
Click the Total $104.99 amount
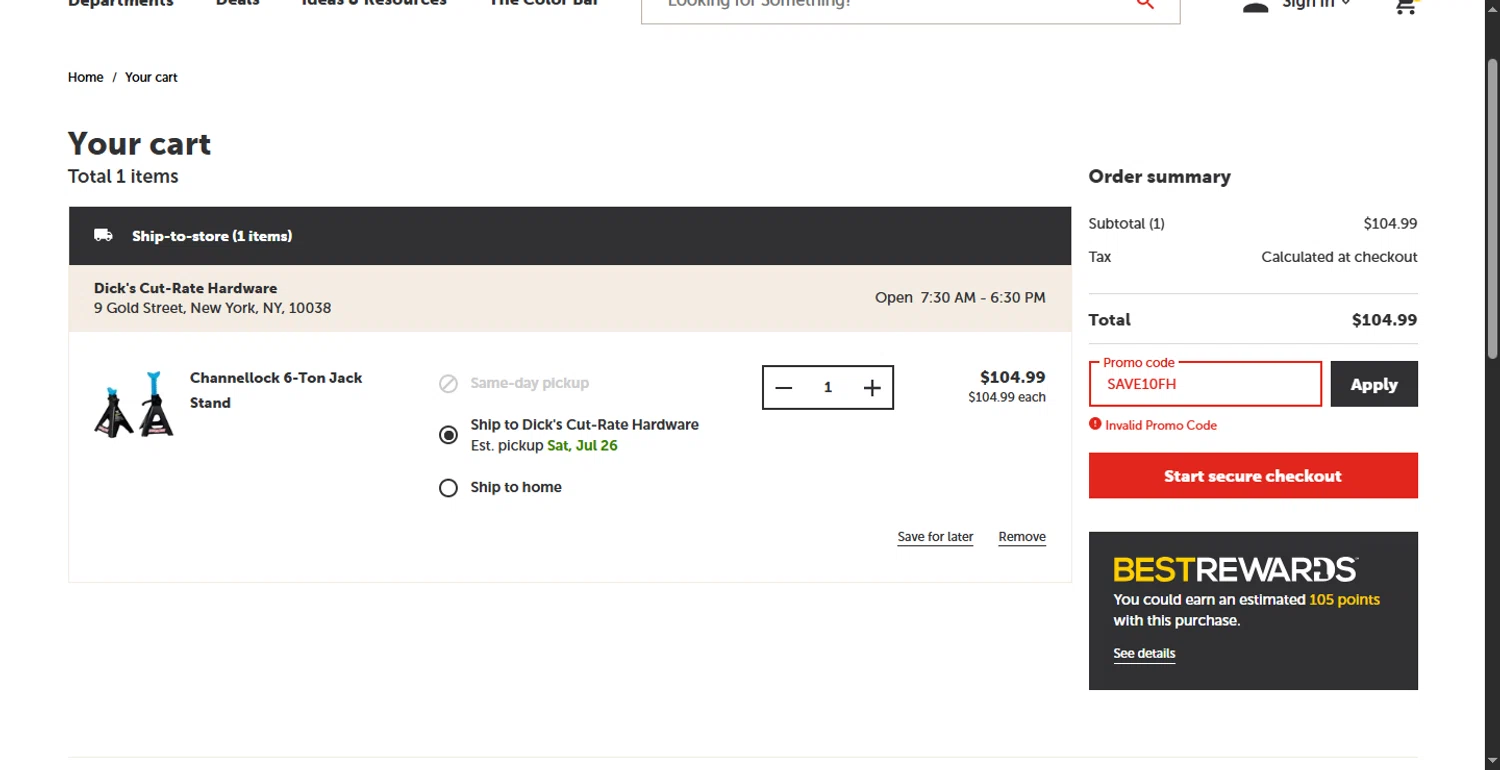tap(1384, 320)
